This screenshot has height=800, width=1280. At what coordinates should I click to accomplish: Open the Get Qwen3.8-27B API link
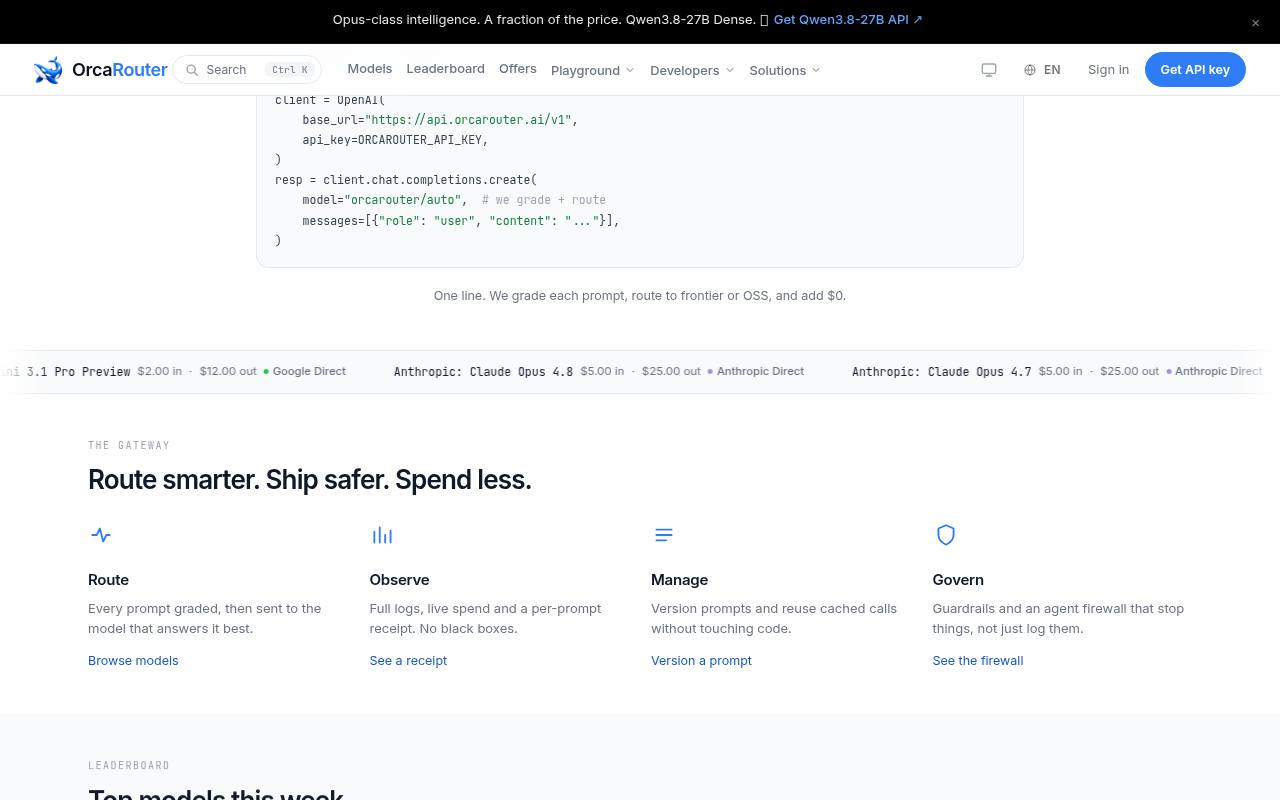(848, 19)
